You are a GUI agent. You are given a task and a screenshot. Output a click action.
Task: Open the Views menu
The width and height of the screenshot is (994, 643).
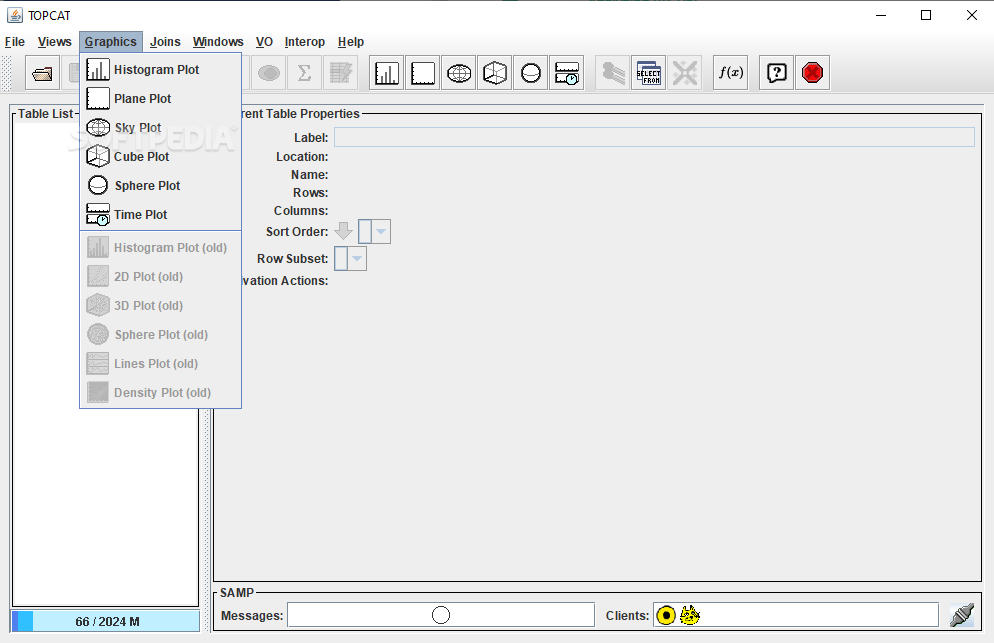click(x=55, y=42)
